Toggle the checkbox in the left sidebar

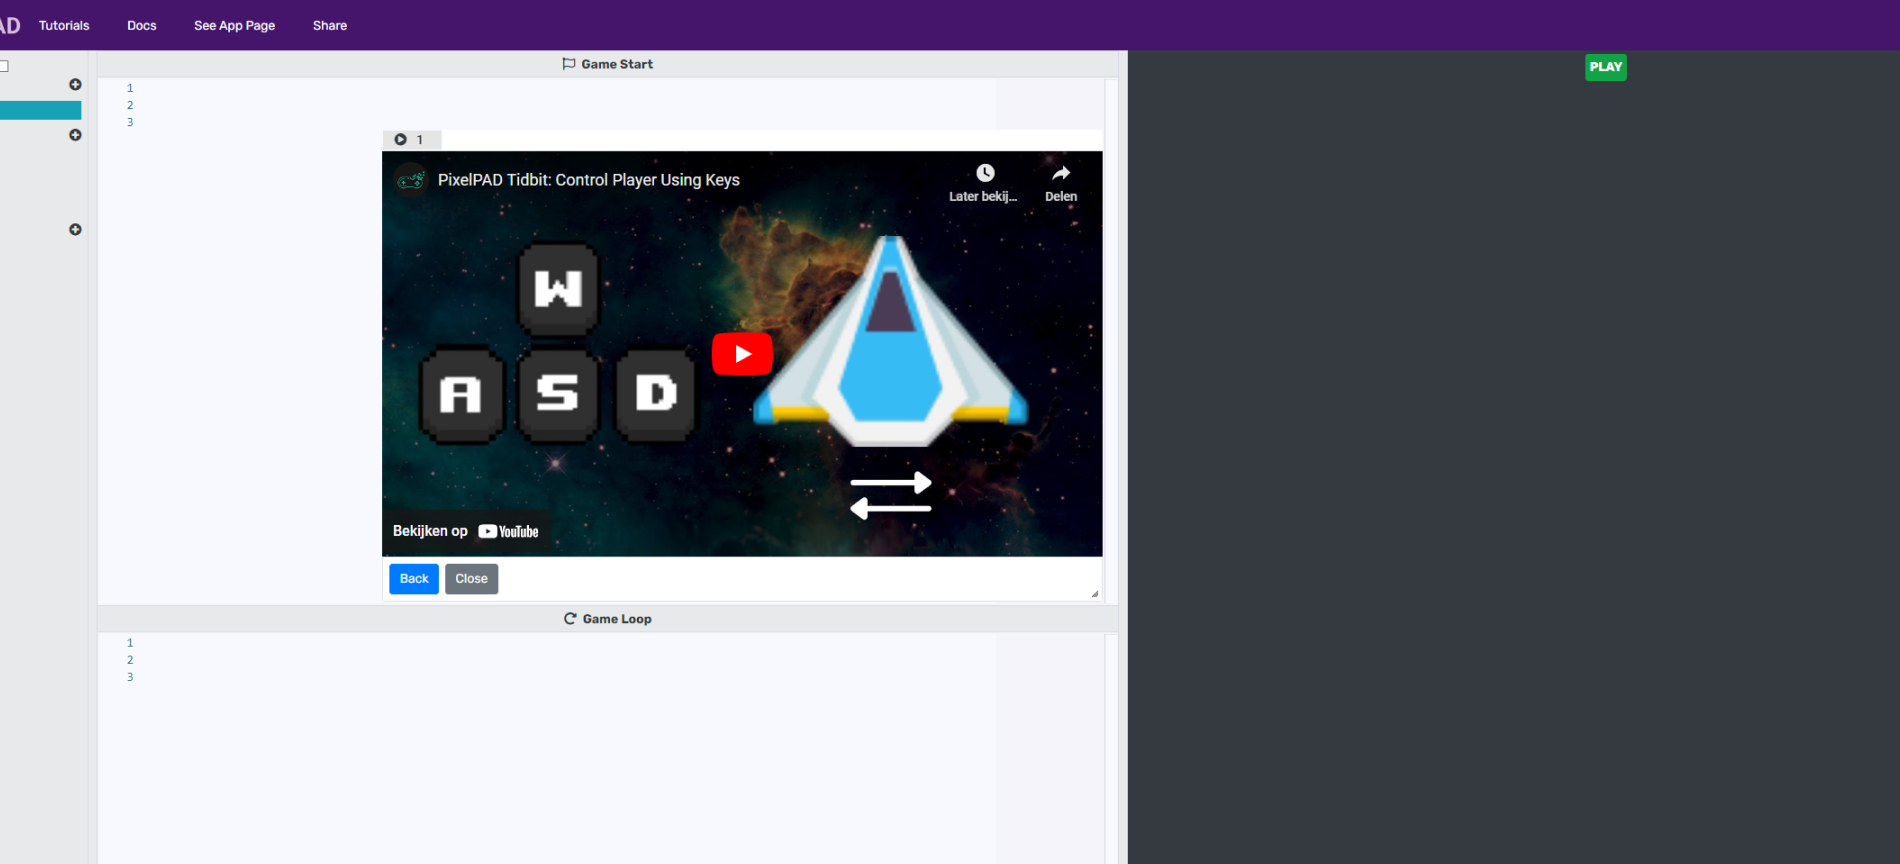click(4, 66)
